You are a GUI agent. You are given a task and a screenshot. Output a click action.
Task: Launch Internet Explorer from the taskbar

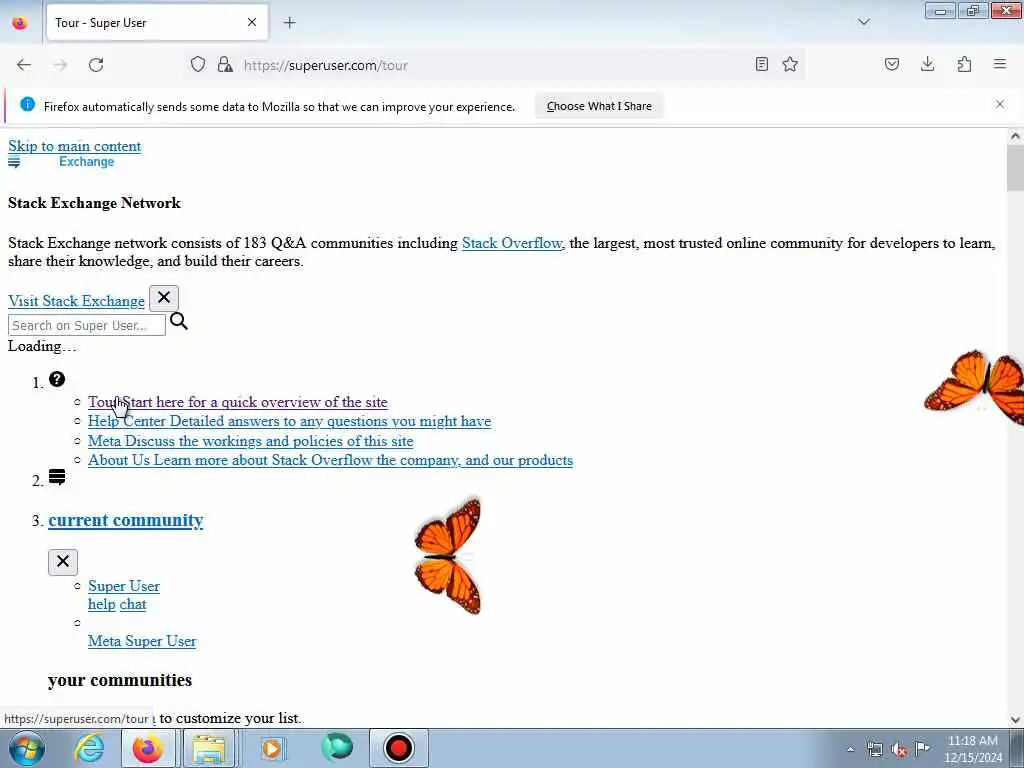click(x=89, y=748)
